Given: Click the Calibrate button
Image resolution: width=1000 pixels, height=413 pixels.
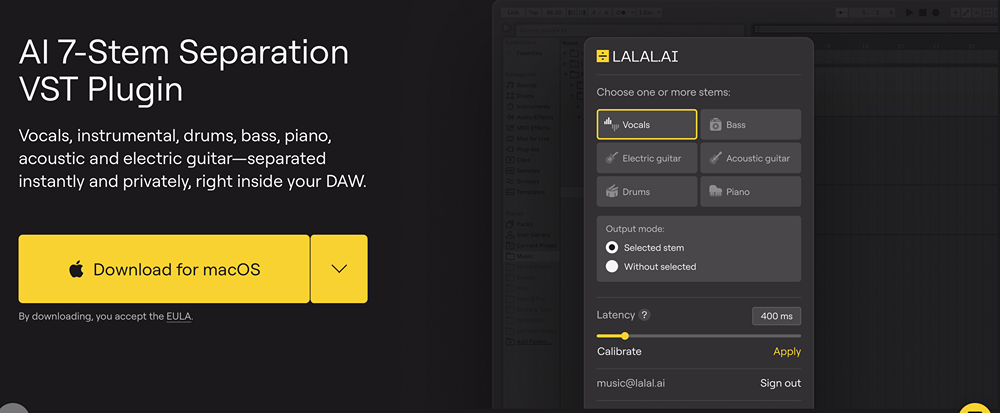Looking at the screenshot, I should pyautogui.click(x=619, y=352).
